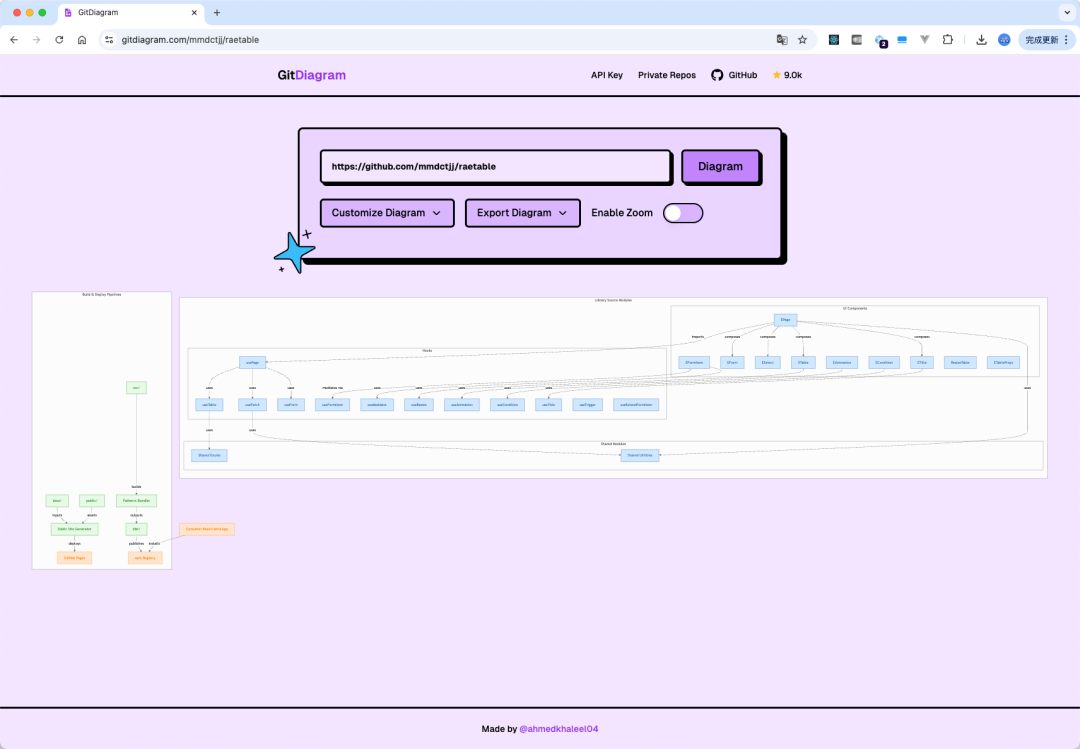Click the blue card-shaped extension icon
Screen dimensions: 1080x749
point(902,40)
